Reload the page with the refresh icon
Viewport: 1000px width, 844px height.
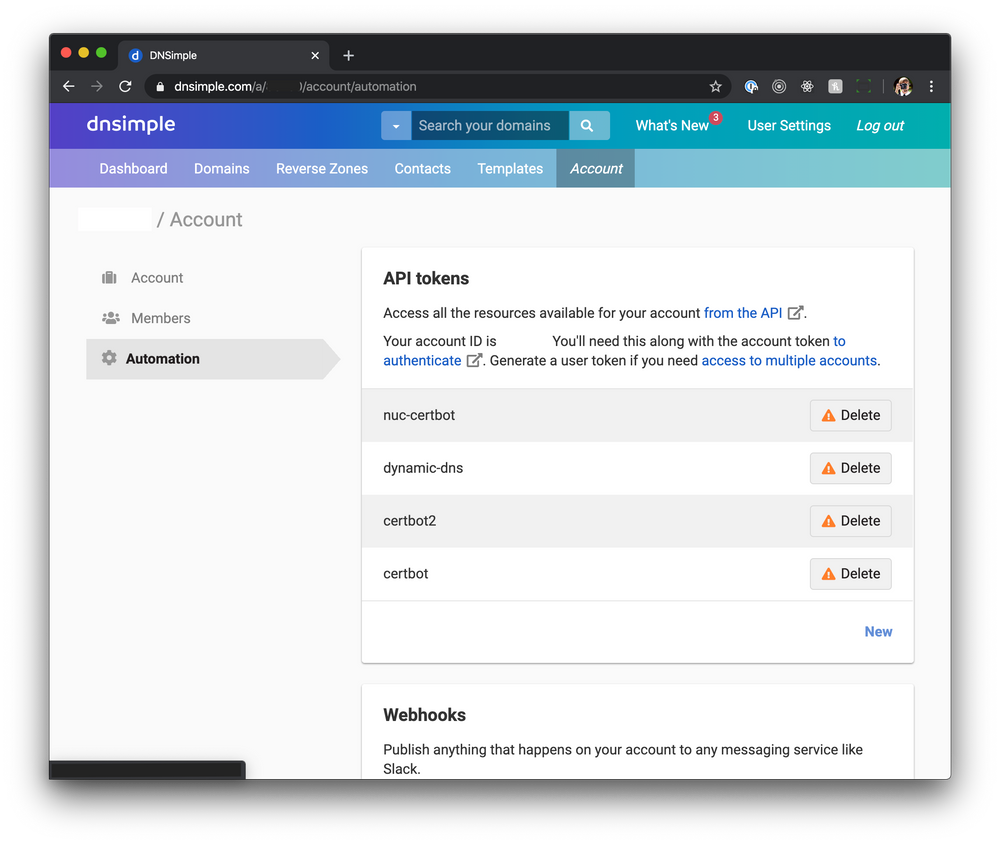pyautogui.click(x=124, y=86)
